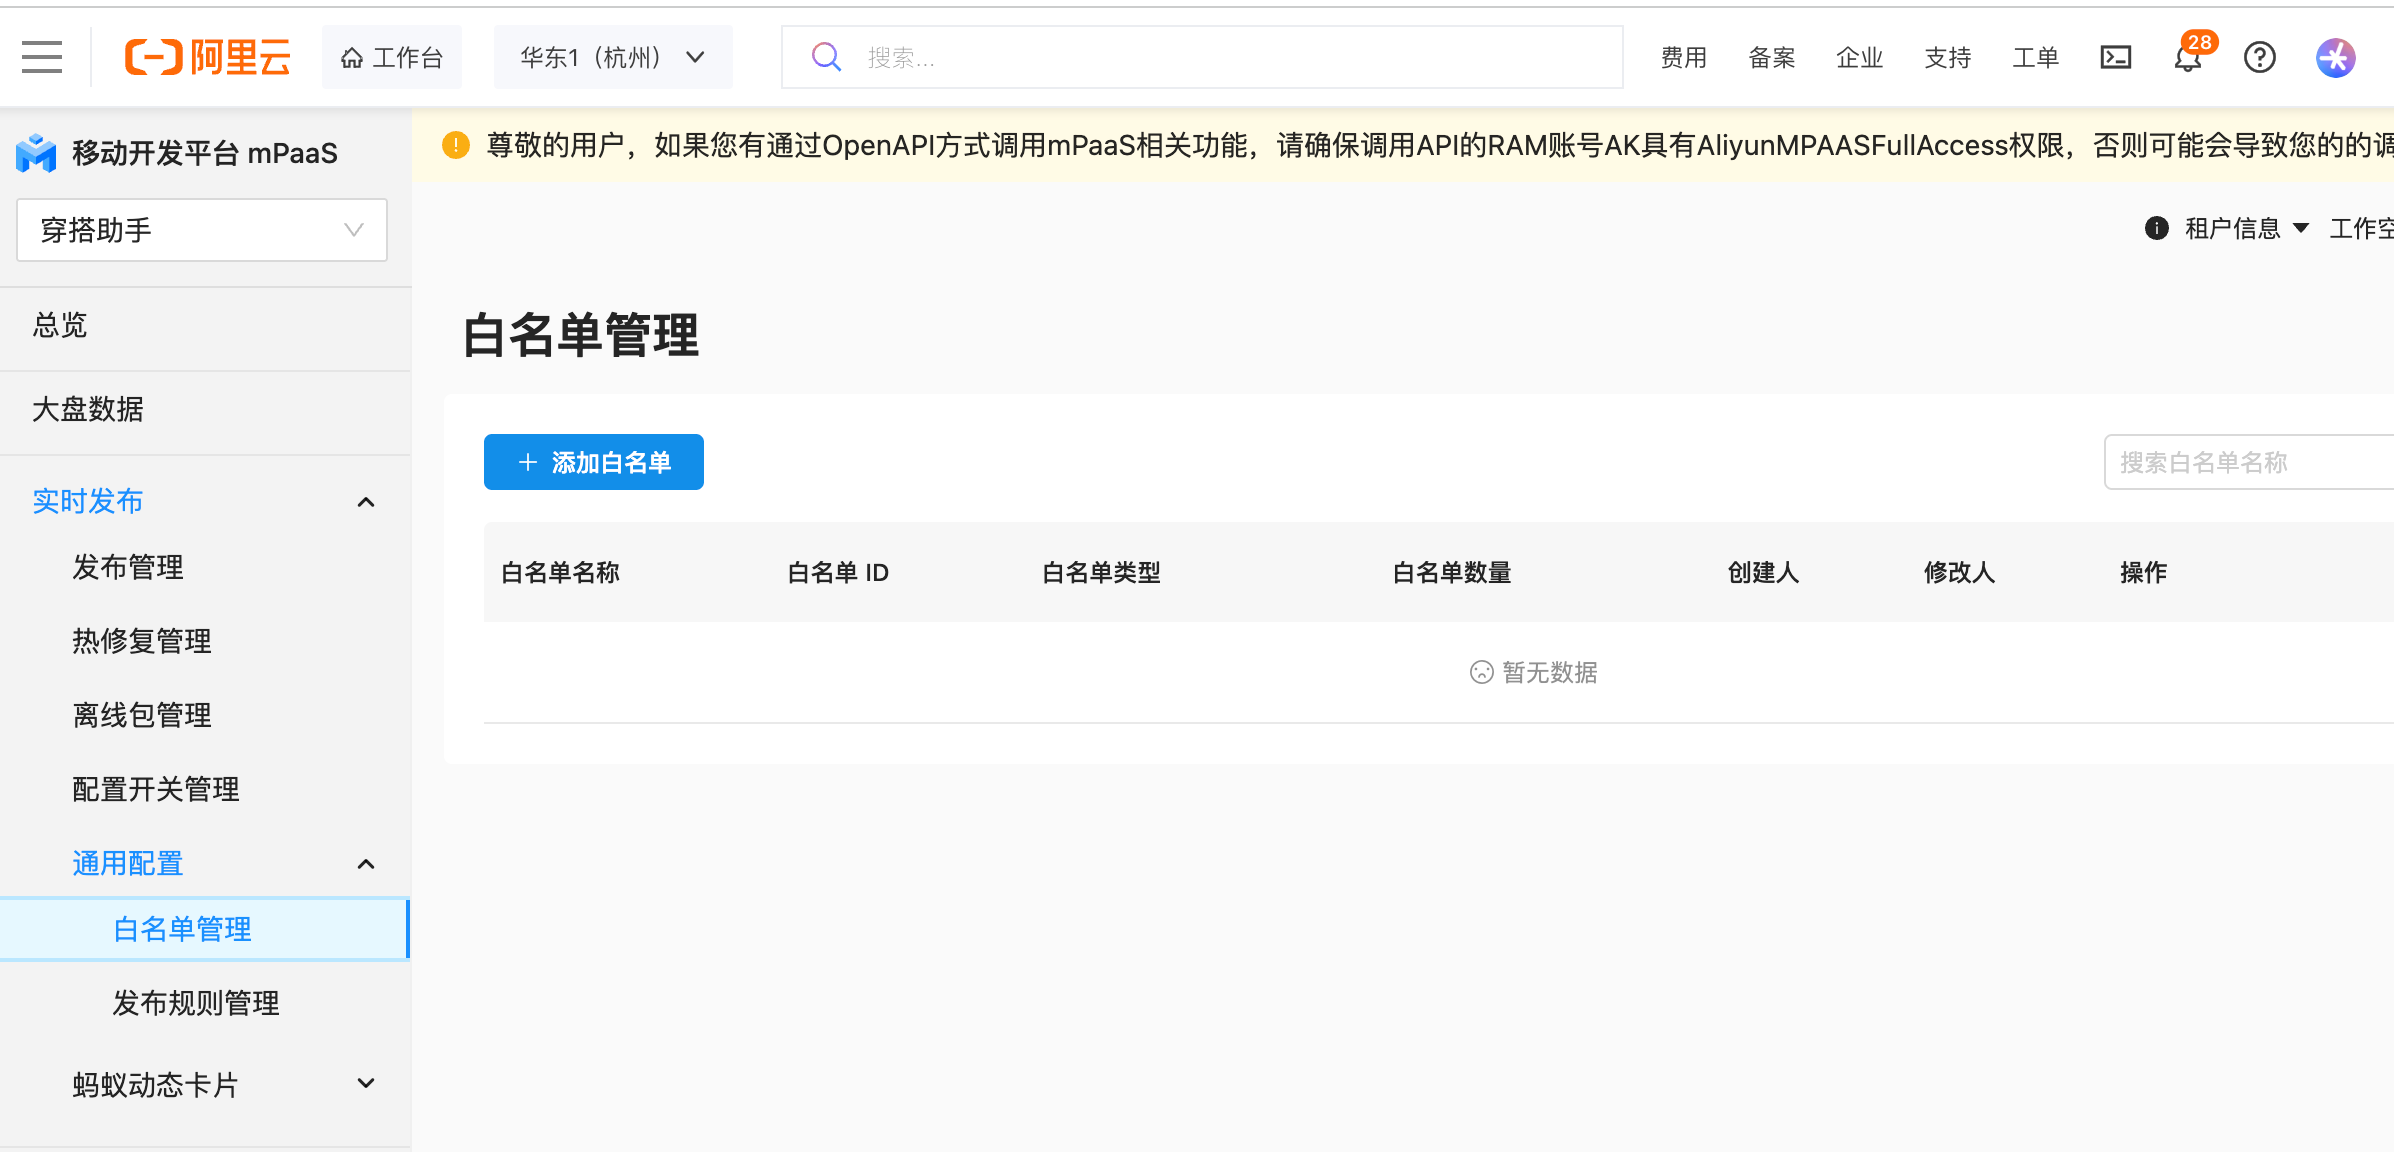Click the 添加白名单 button

point(594,462)
